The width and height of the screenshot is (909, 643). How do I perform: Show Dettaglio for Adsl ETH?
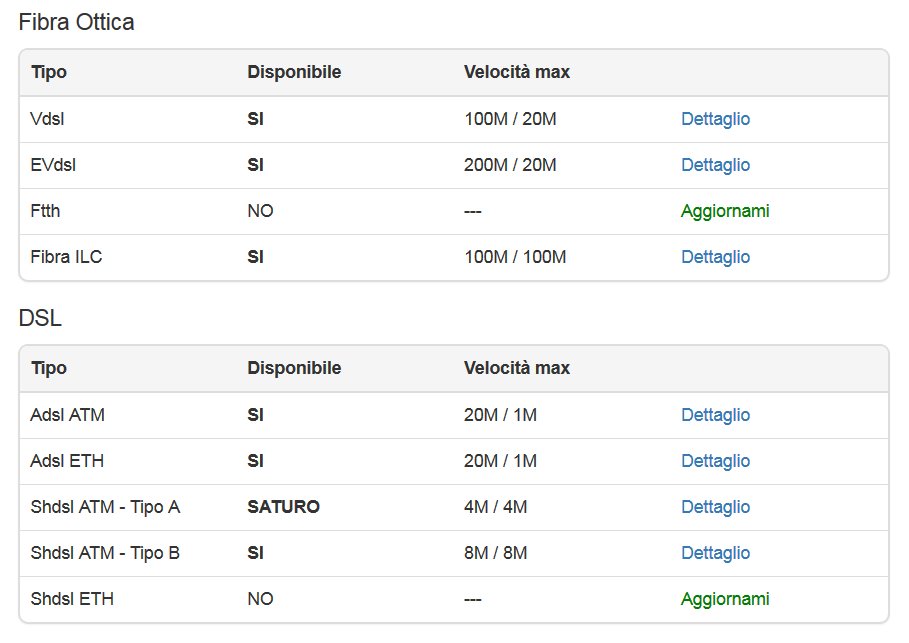pyautogui.click(x=715, y=461)
